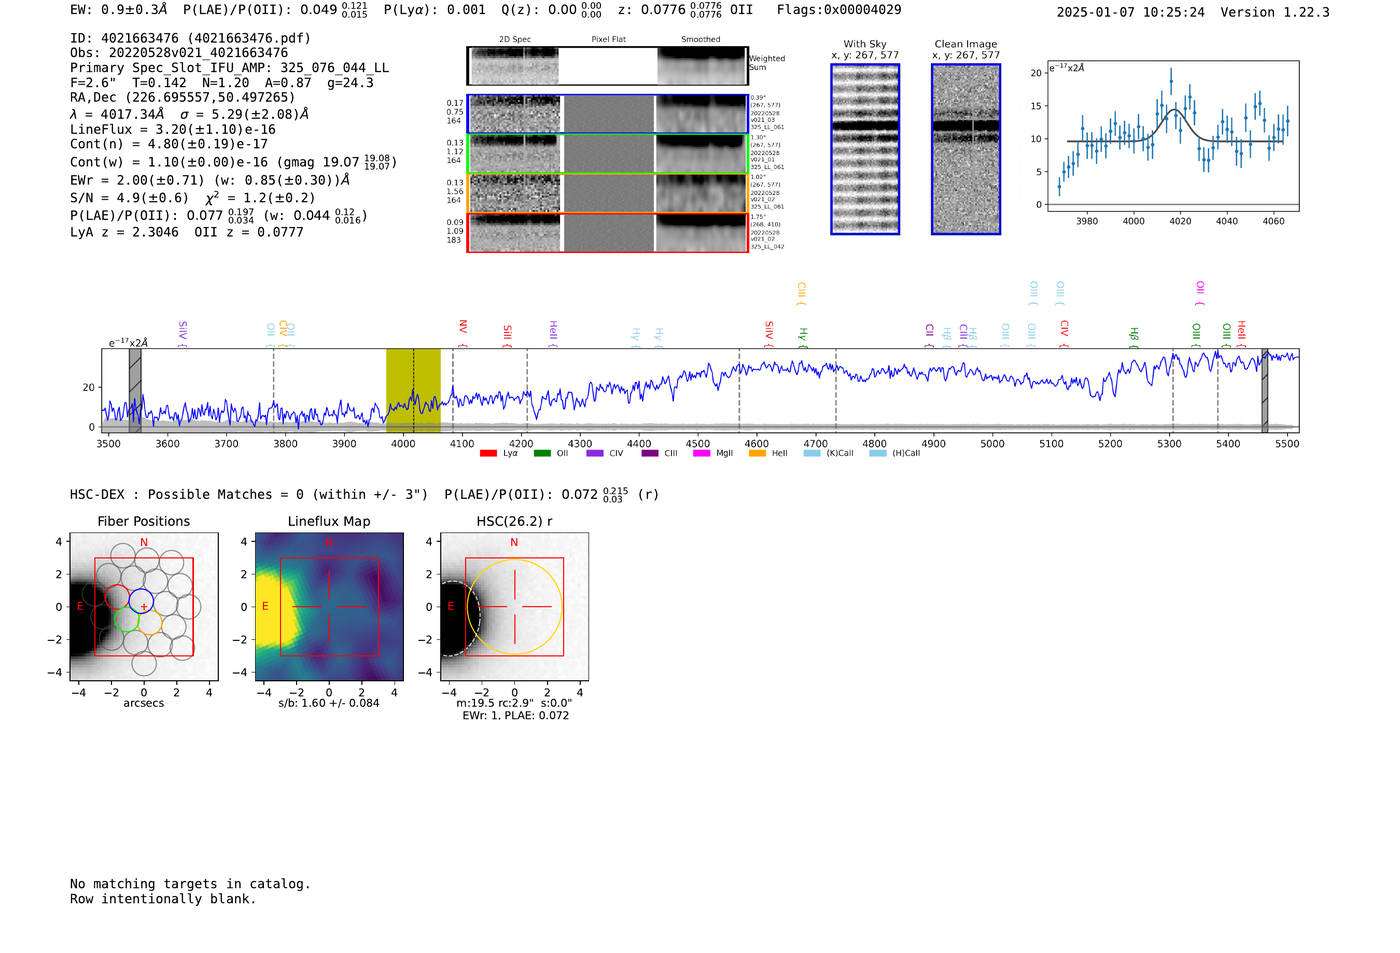Click the red fiber circle in Fiber Positions
This screenshot has width=1400, height=953.
tap(117, 598)
